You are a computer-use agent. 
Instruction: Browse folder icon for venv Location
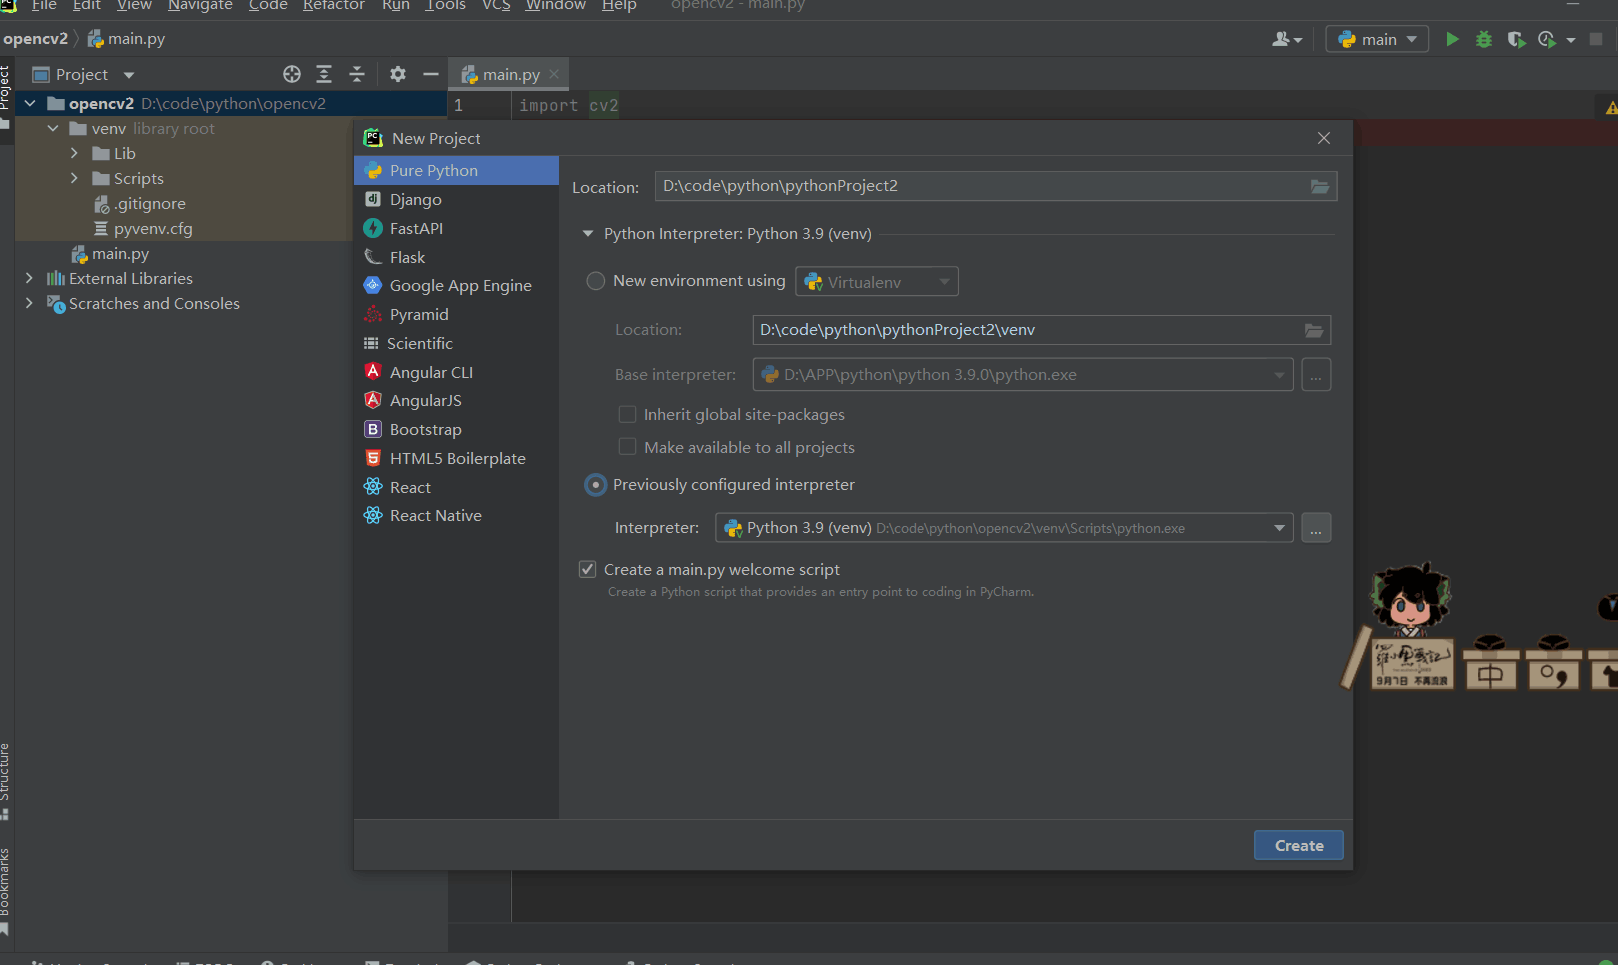(x=1314, y=330)
